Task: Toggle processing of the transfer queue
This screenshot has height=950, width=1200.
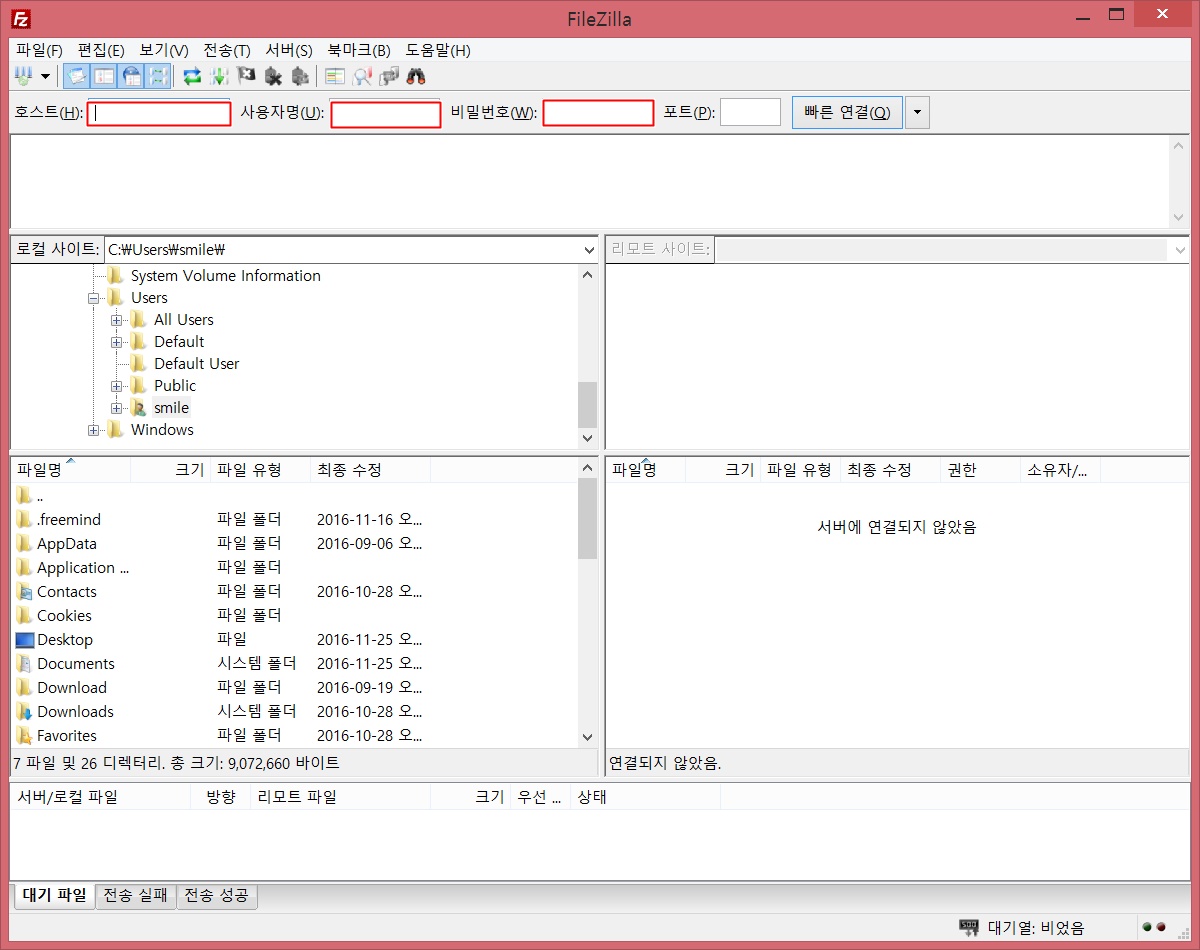Action: point(219,76)
